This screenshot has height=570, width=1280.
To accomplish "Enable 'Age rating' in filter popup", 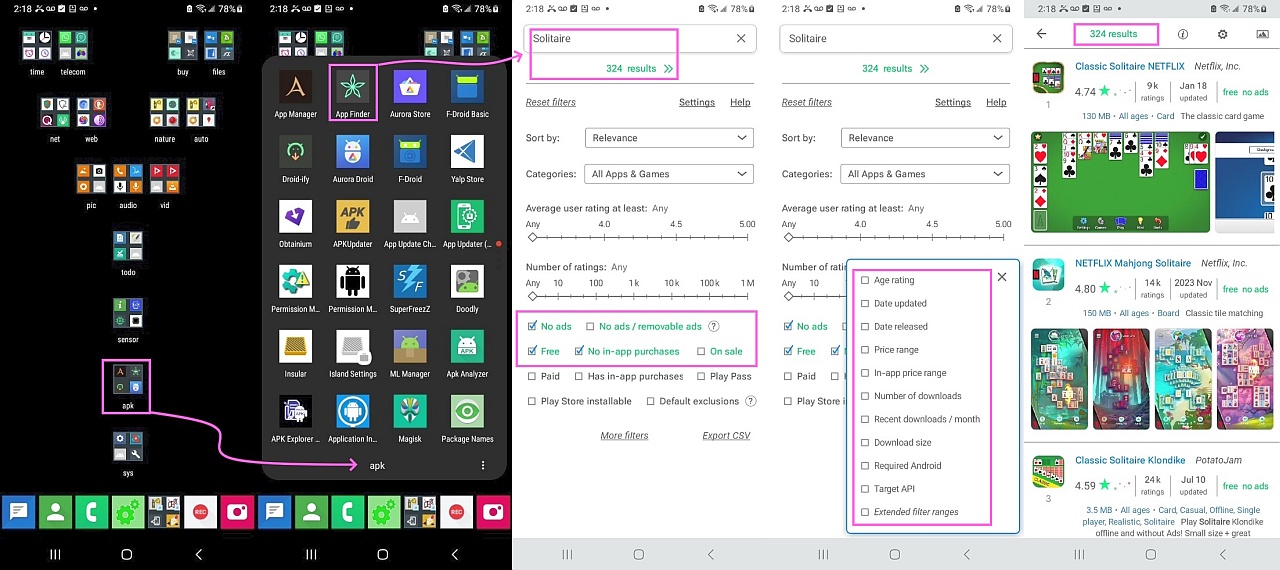I will [x=865, y=280].
